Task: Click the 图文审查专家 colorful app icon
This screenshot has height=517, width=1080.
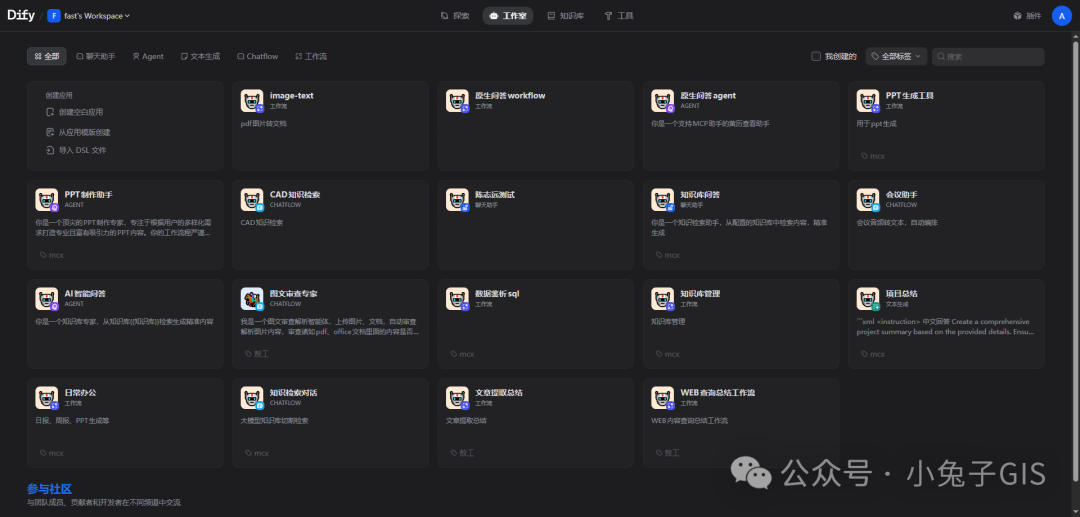Action: [252, 299]
